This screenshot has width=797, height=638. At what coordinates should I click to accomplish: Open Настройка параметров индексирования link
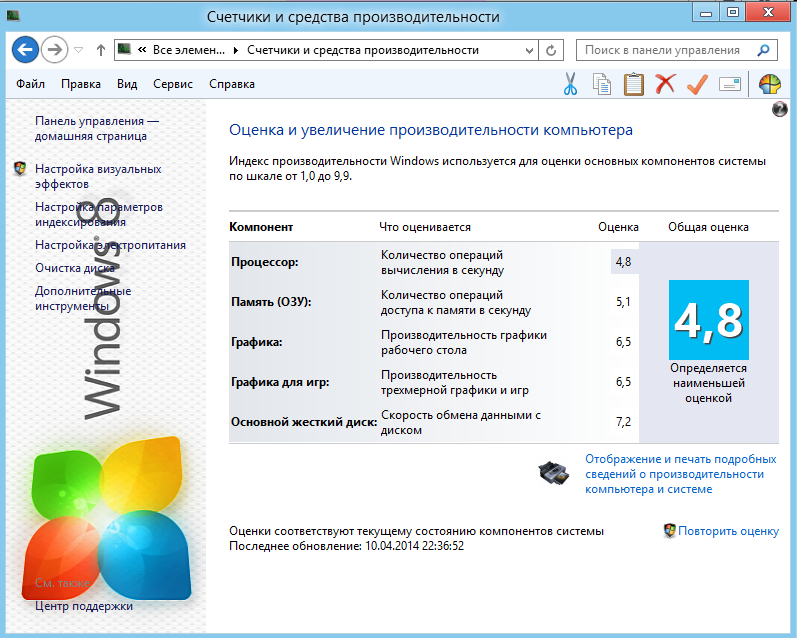pyautogui.click(x=99, y=215)
